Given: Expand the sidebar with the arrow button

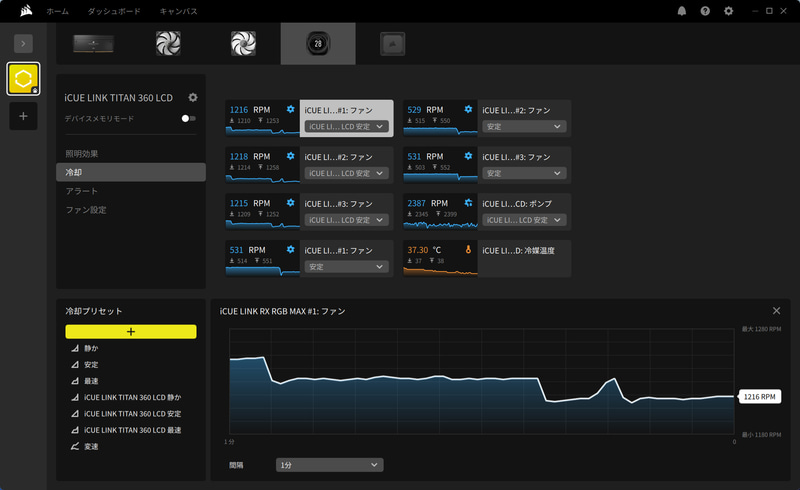Looking at the screenshot, I should (23, 43).
